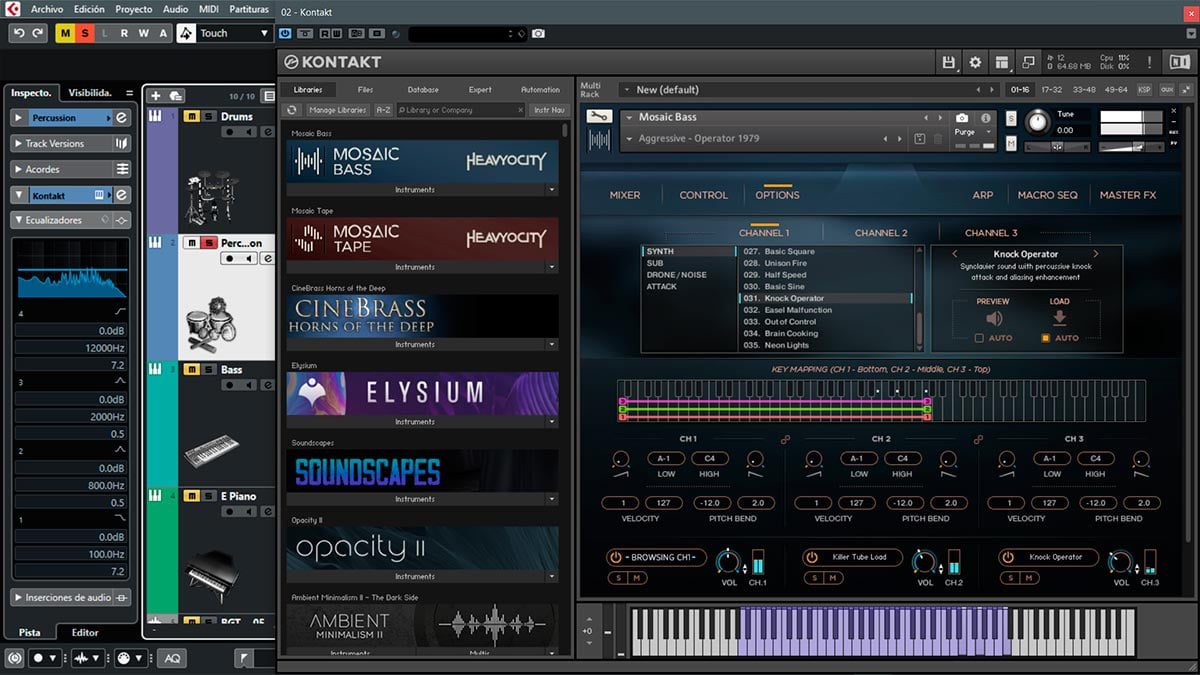Adjust the CH.1 VOL knob
Screen dimensions: 1200x675
coord(727,562)
